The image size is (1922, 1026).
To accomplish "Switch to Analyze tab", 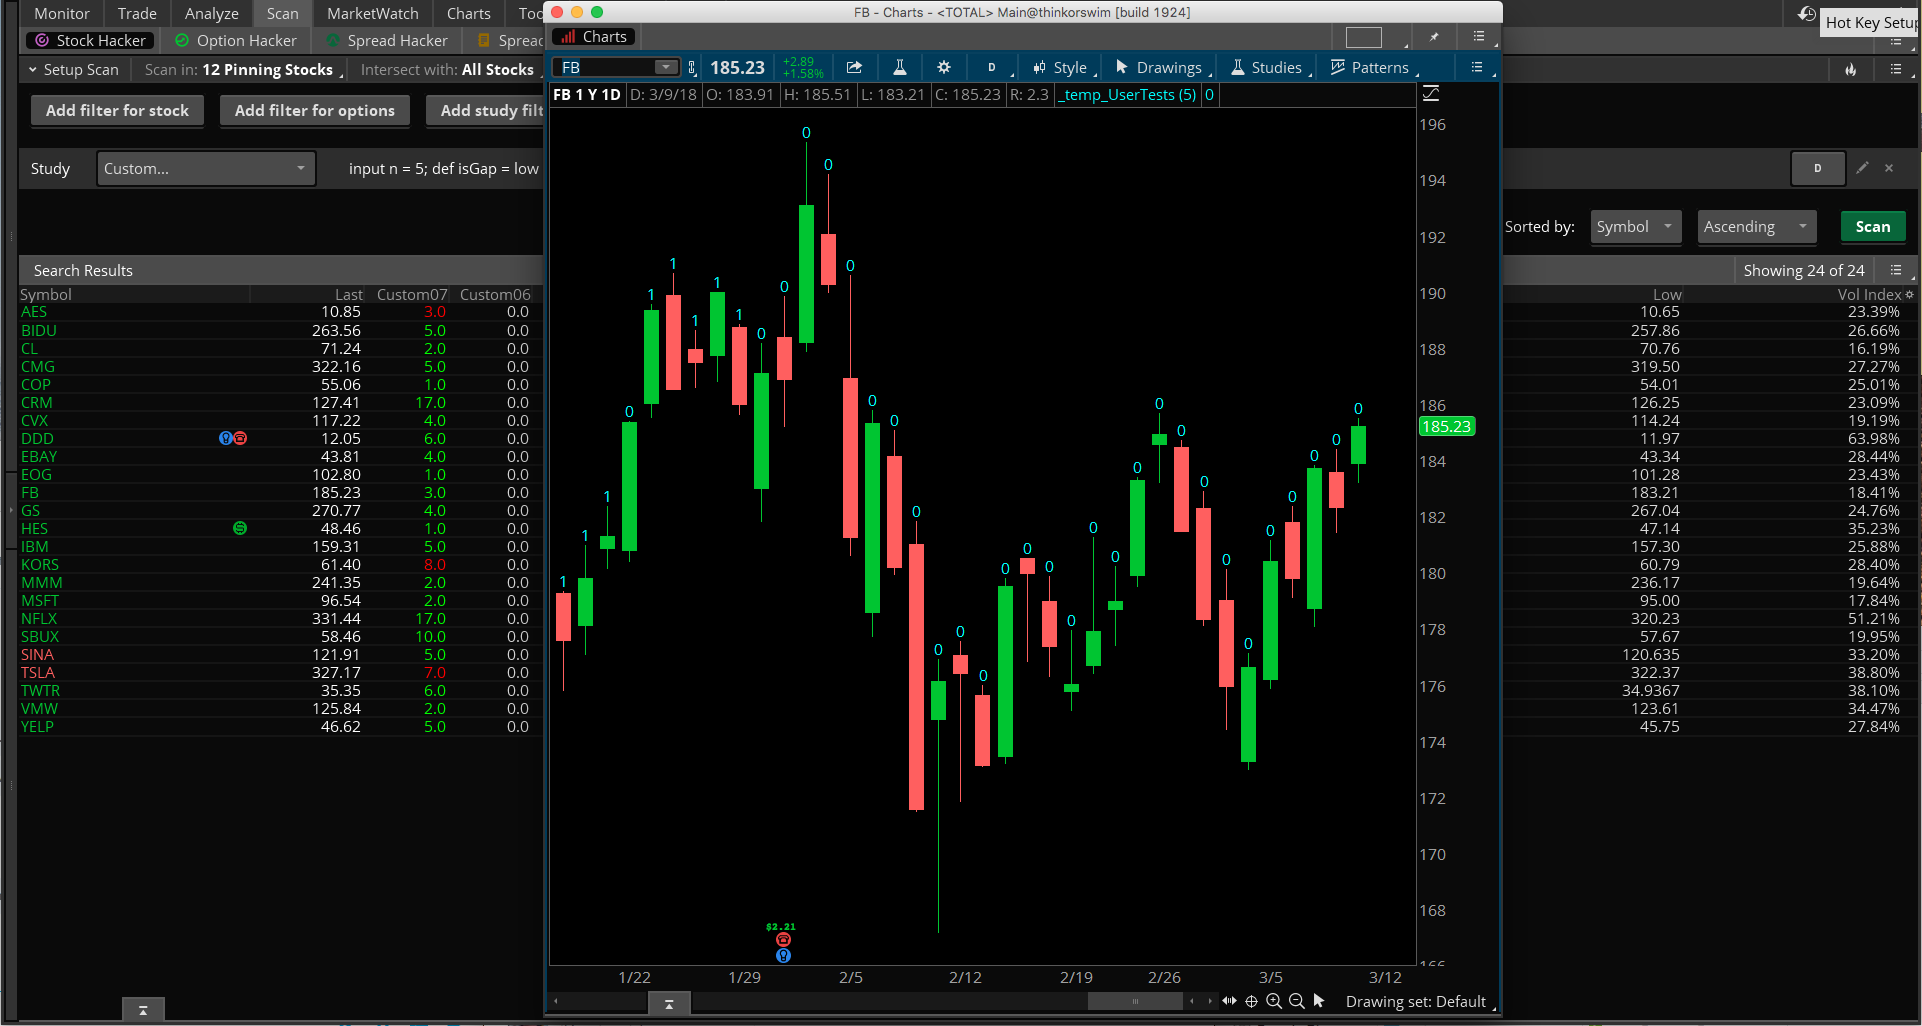I will [x=212, y=13].
